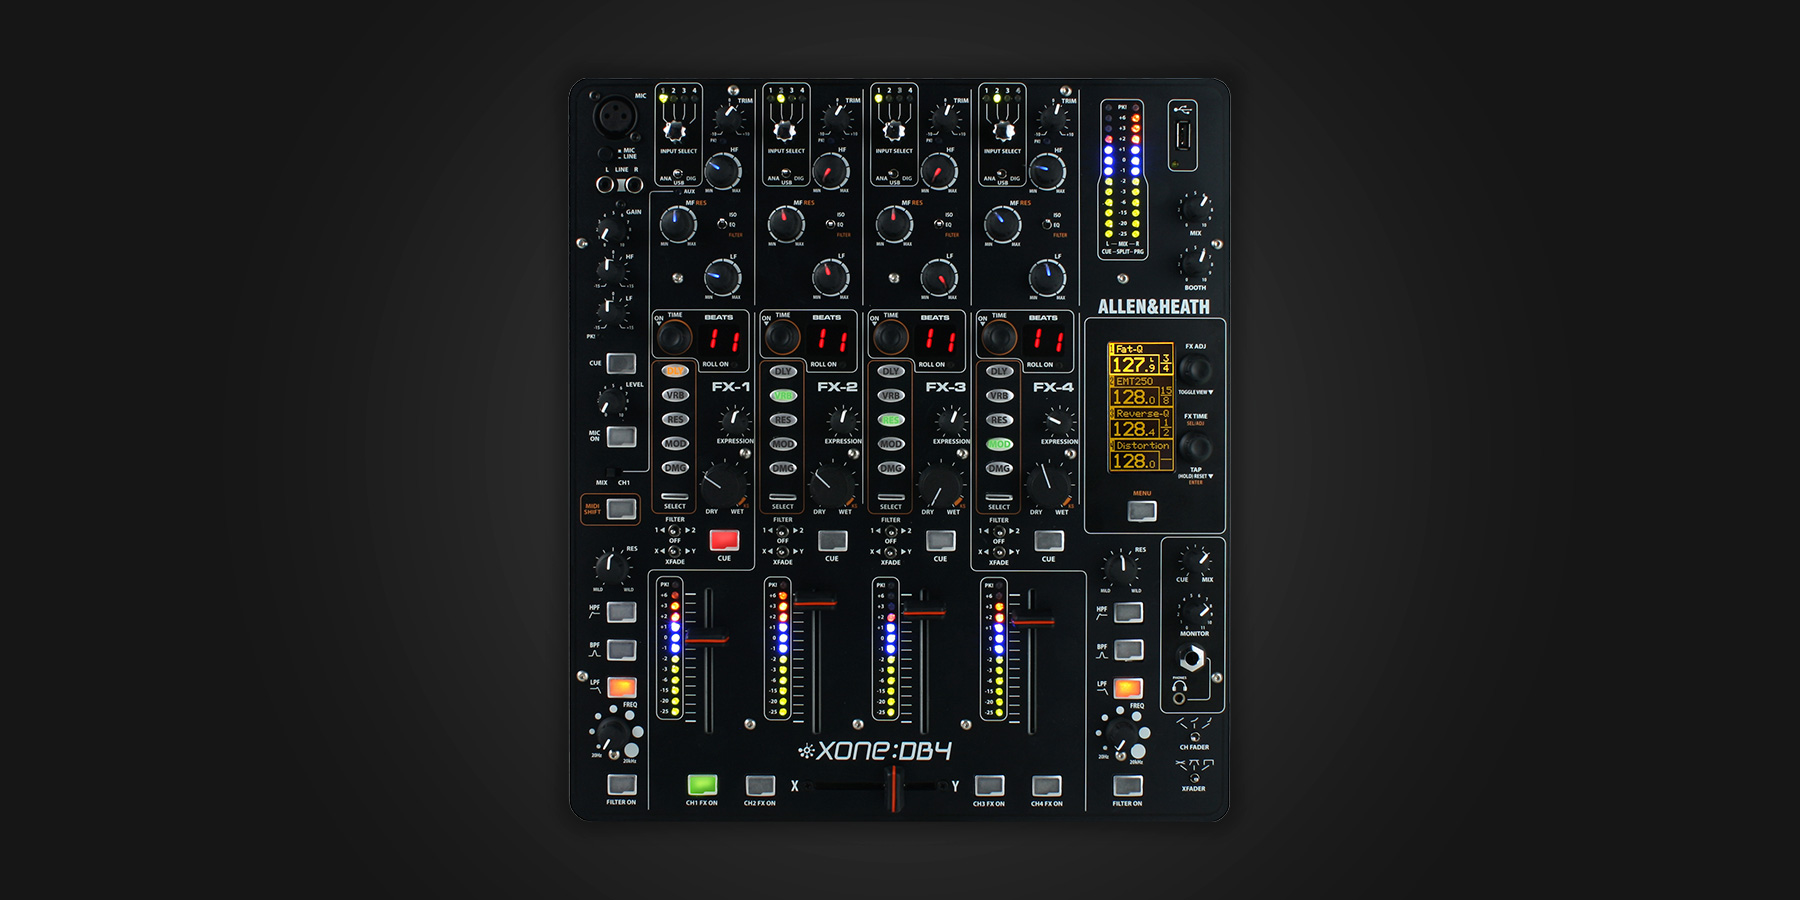Screen dimensions: 1800x900
Task: Click the orange FX tempo display screen
Action: (x=1140, y=406)
